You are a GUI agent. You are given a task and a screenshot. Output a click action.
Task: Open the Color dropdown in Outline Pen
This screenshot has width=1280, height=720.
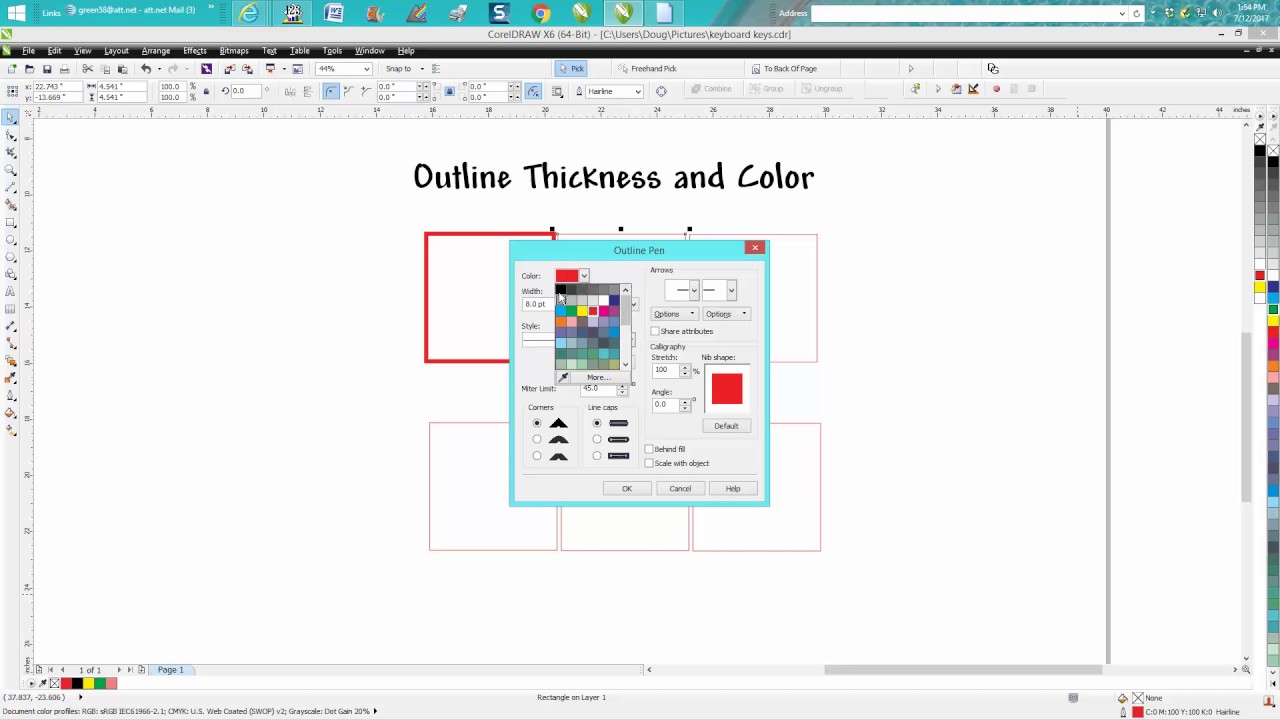pos(584,276)
